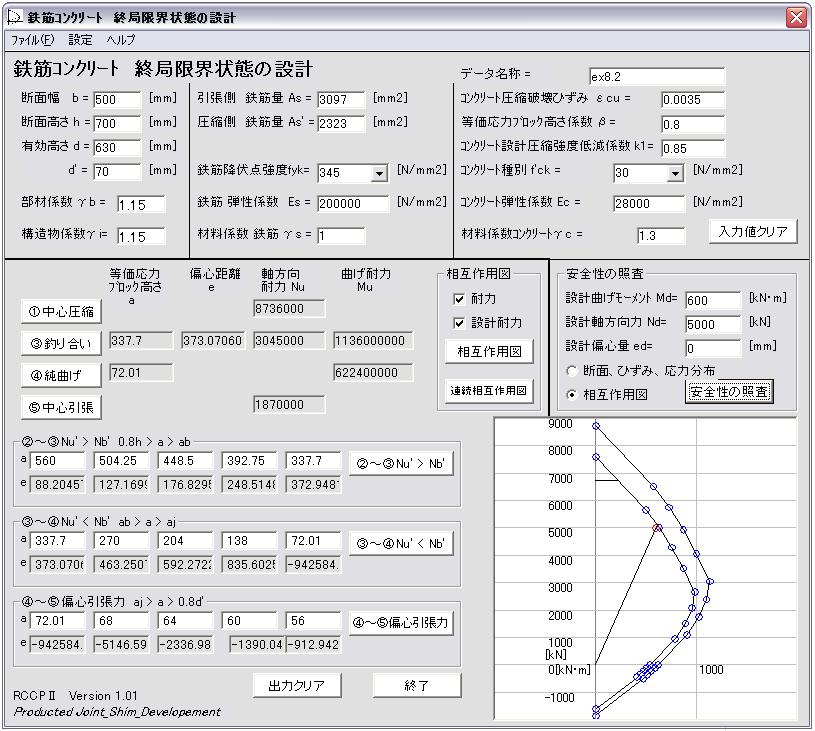Click the 3045000 Nu output value
Viewport: 815px width, 731px height.
[289, 341]
